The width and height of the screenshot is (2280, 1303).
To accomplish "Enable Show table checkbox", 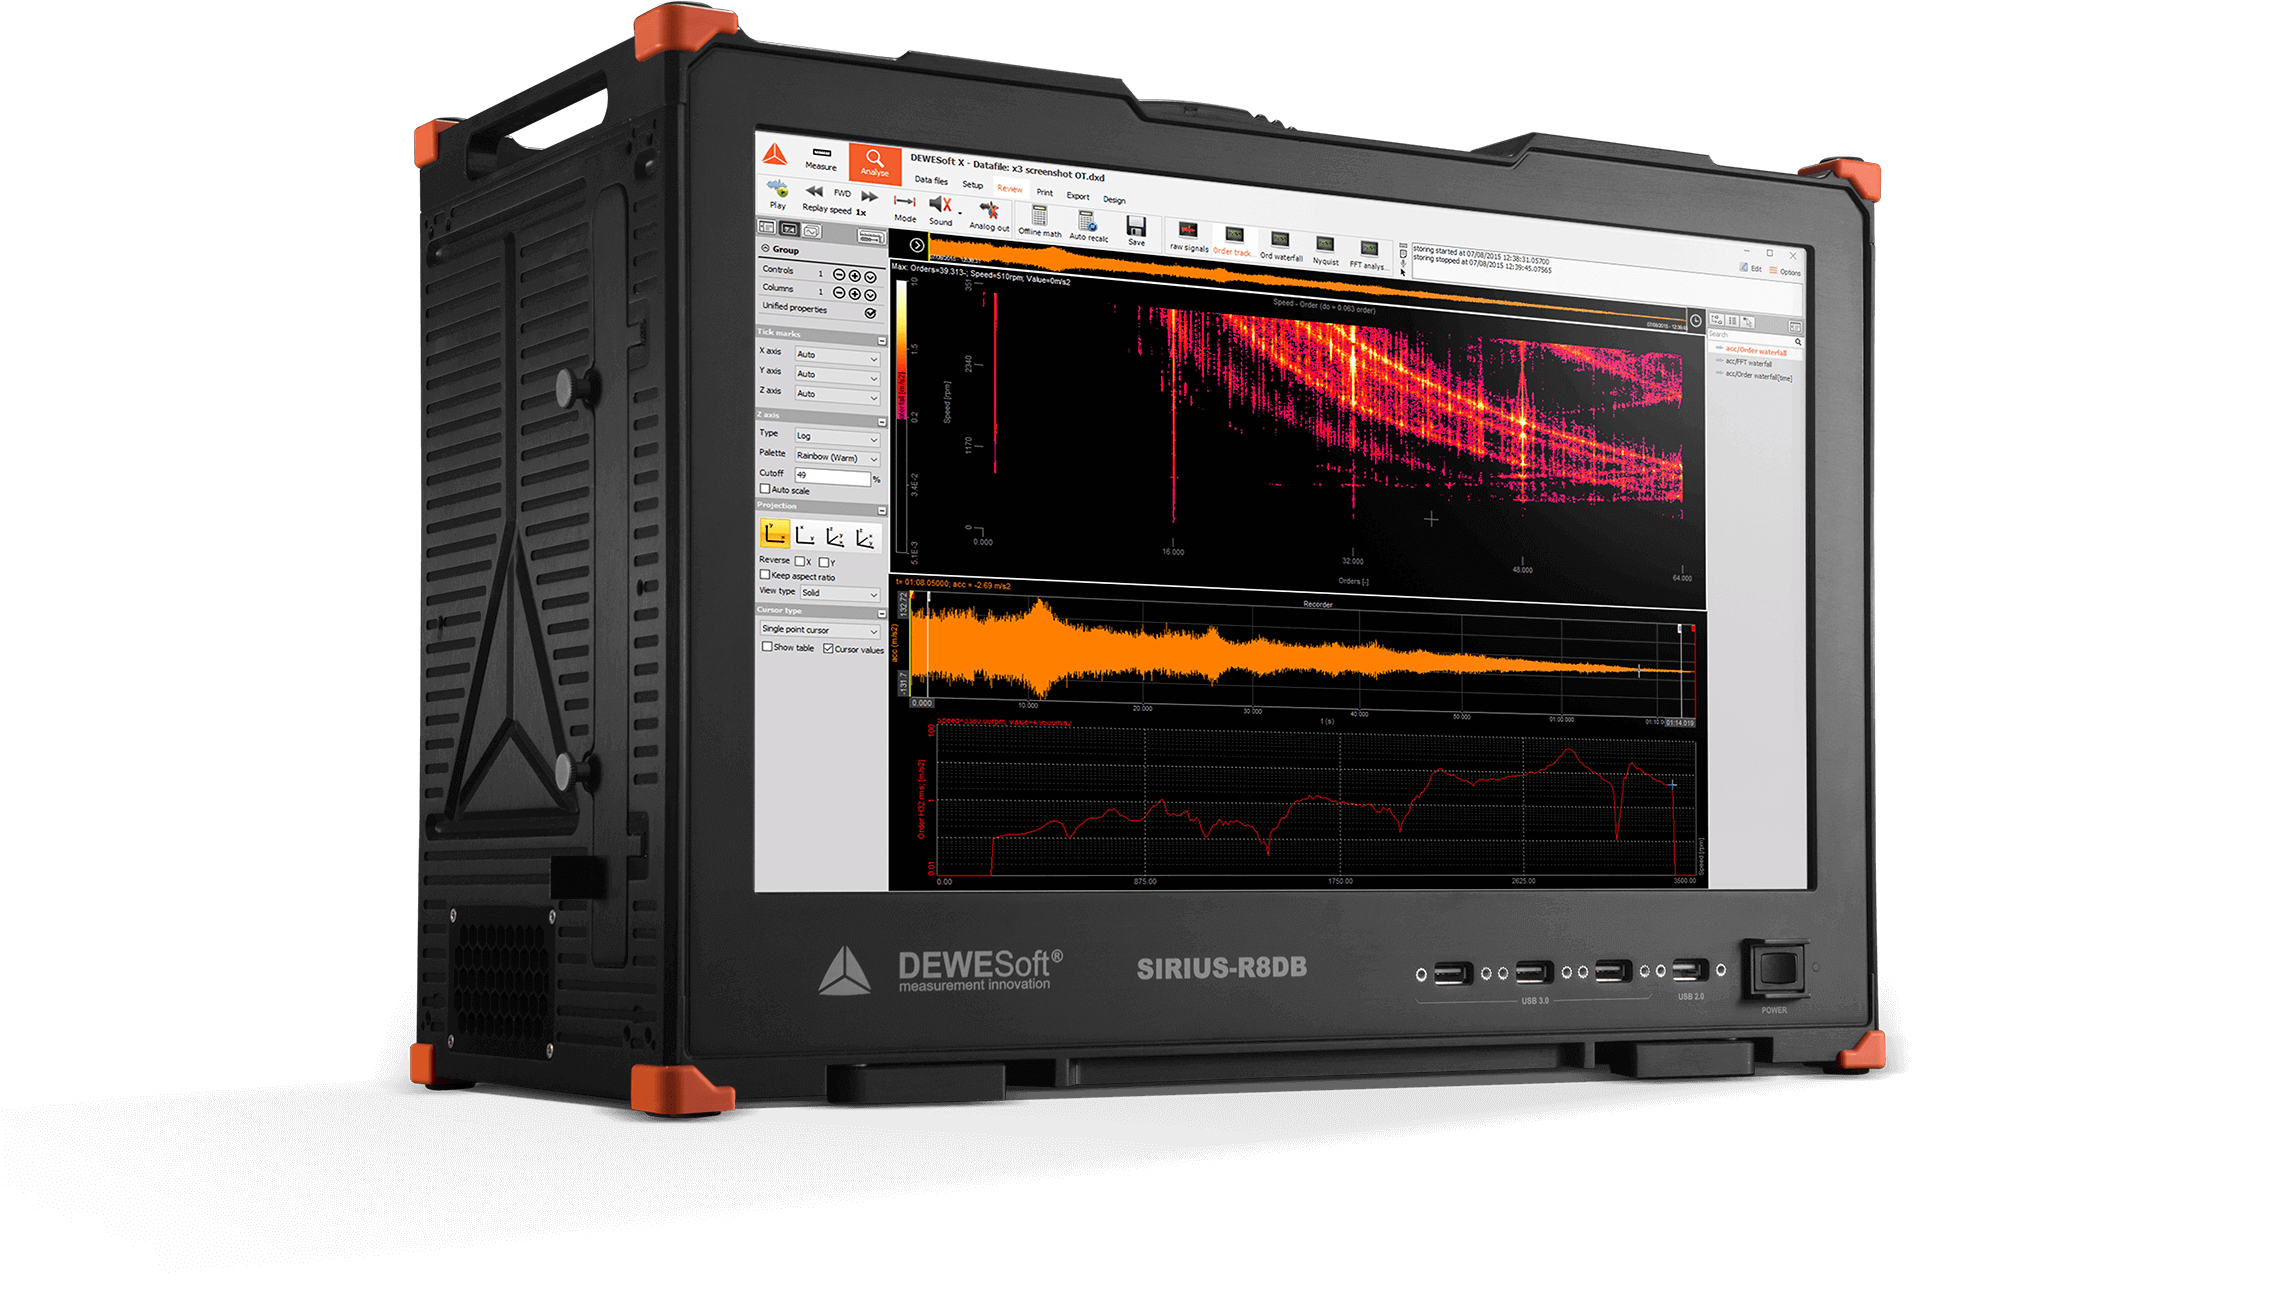I will pos(767,647).
